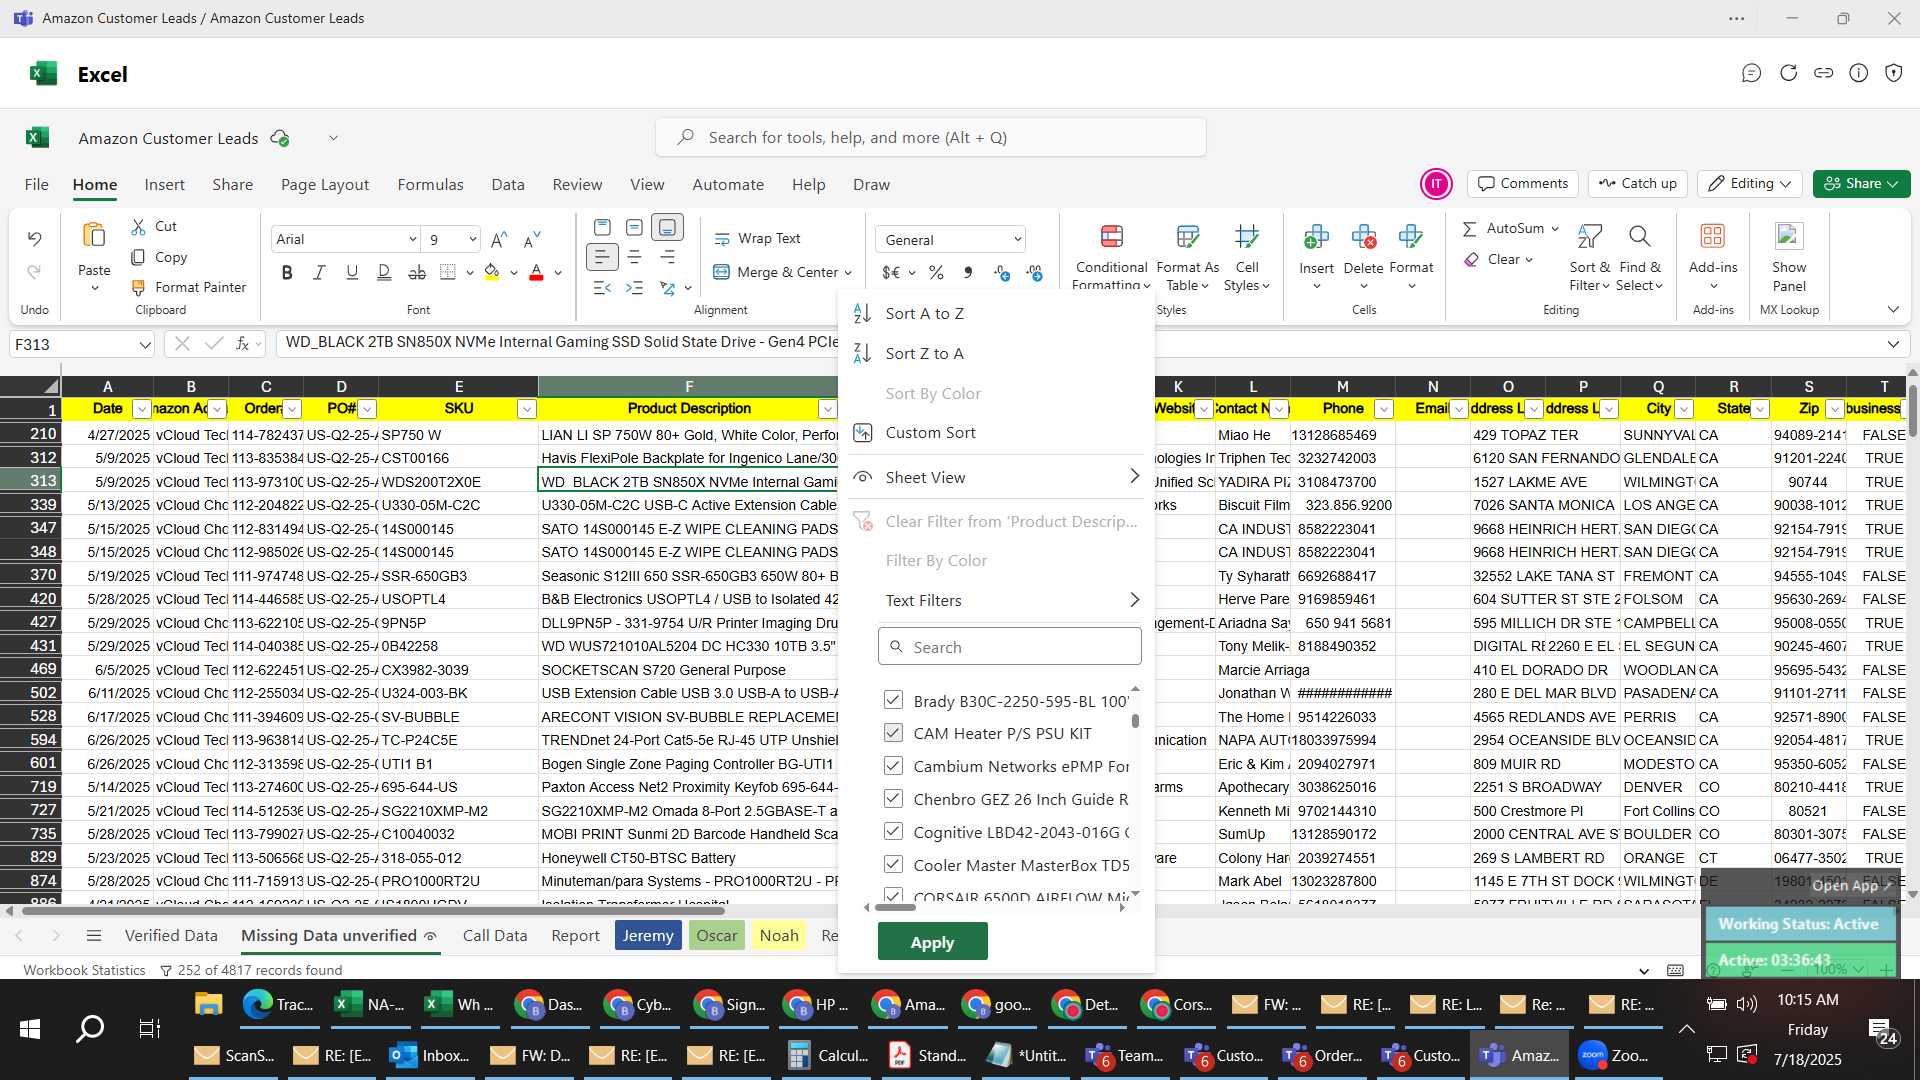Click the Delete cells icon

pos(1363,237)
